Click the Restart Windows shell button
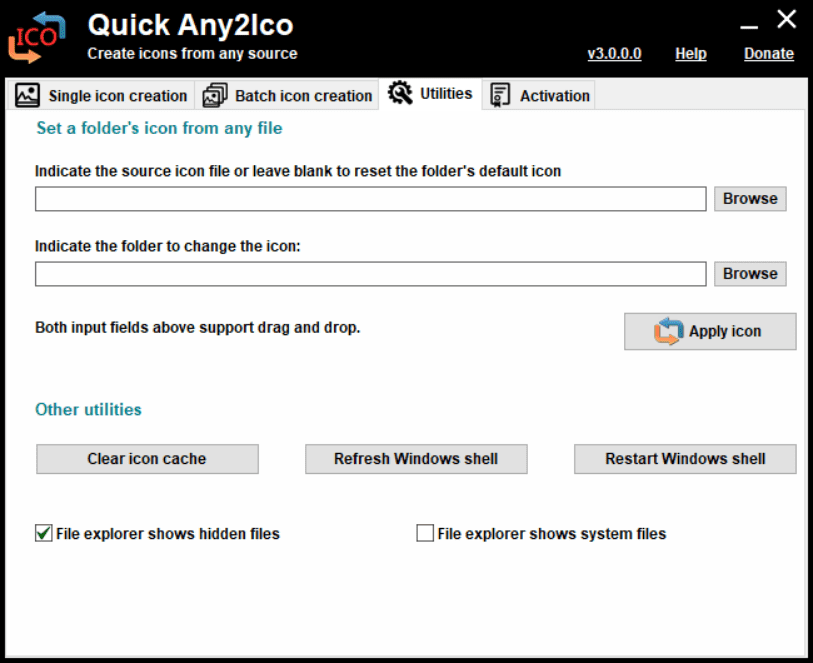 [x=685, y=459]
